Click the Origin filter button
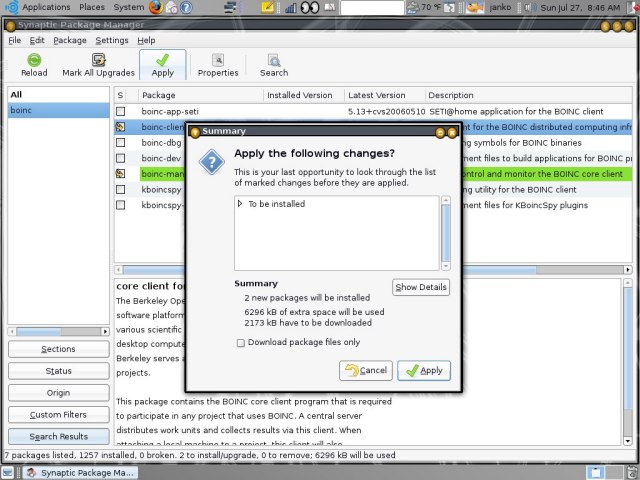 (58, 393)
